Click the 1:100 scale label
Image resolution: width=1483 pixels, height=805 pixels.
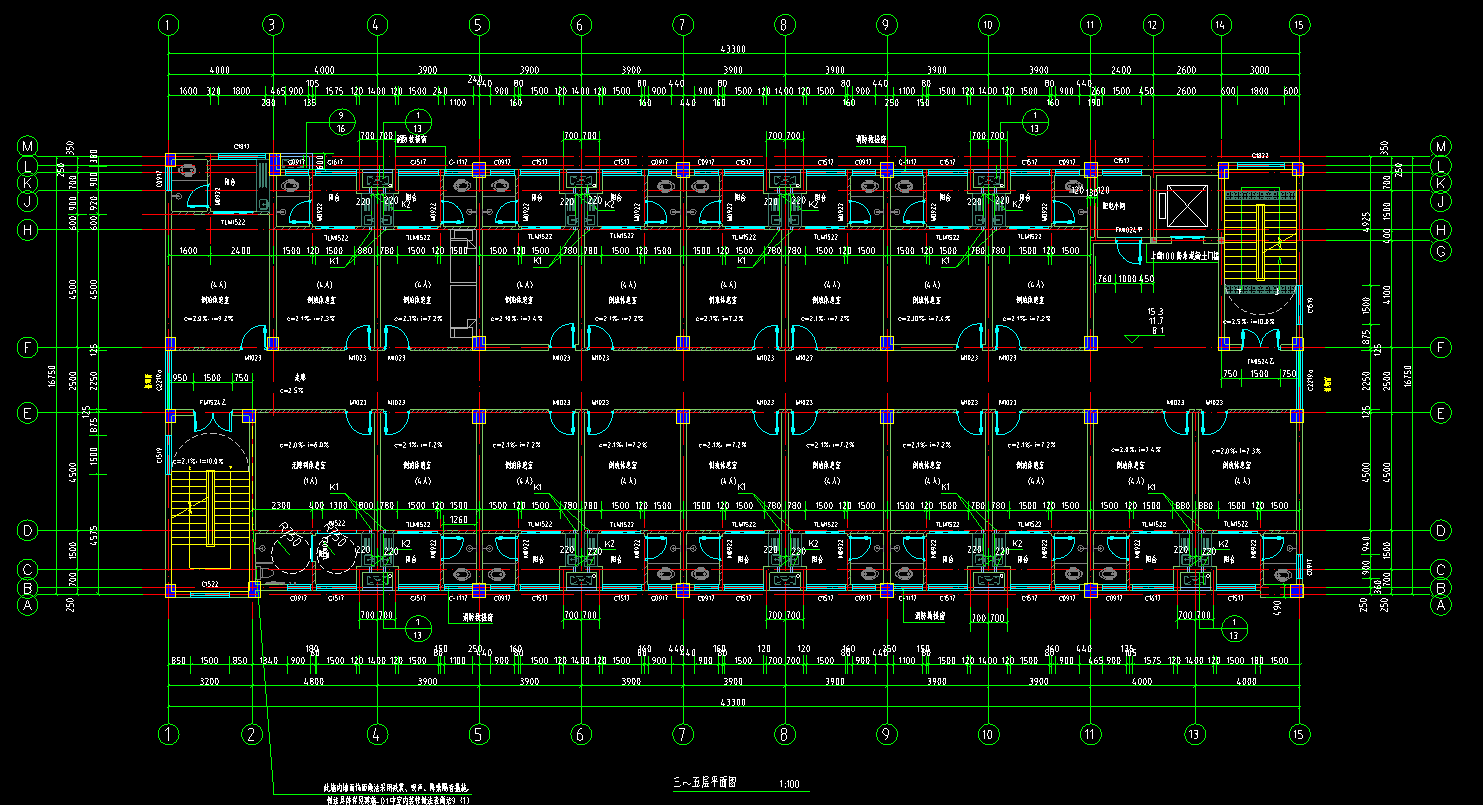(x=789, y=782)
